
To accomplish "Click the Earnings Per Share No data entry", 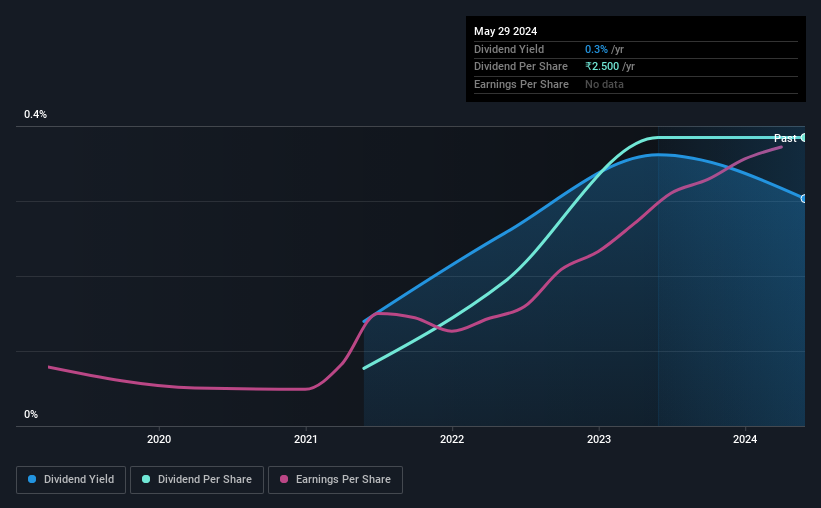I will tap(604, 84).
